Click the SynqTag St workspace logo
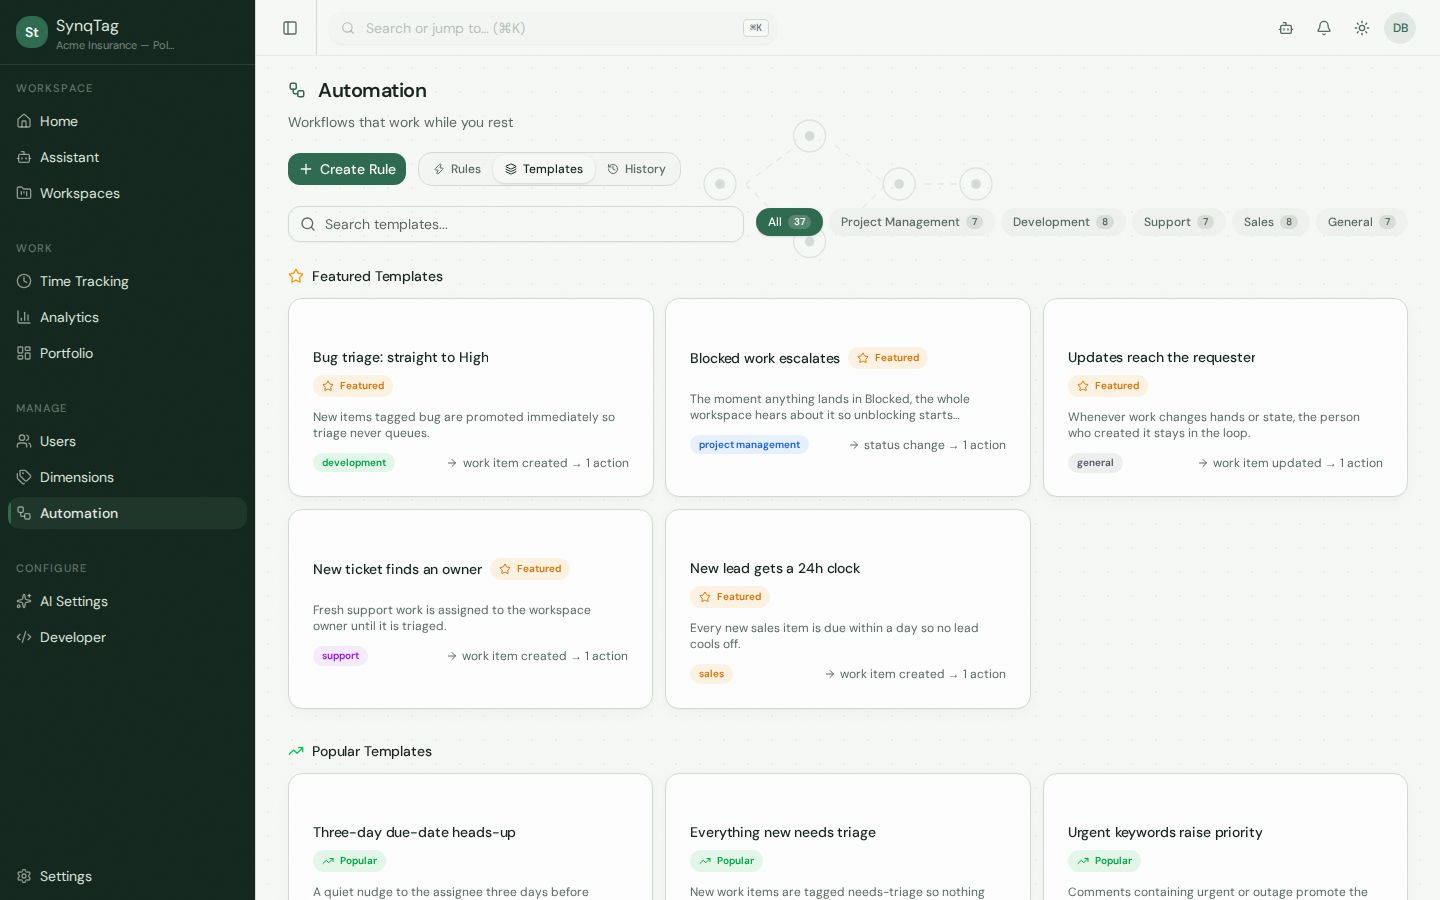Image resolution: width=1440 pixels, height=900 pixels. pos(32,32)
